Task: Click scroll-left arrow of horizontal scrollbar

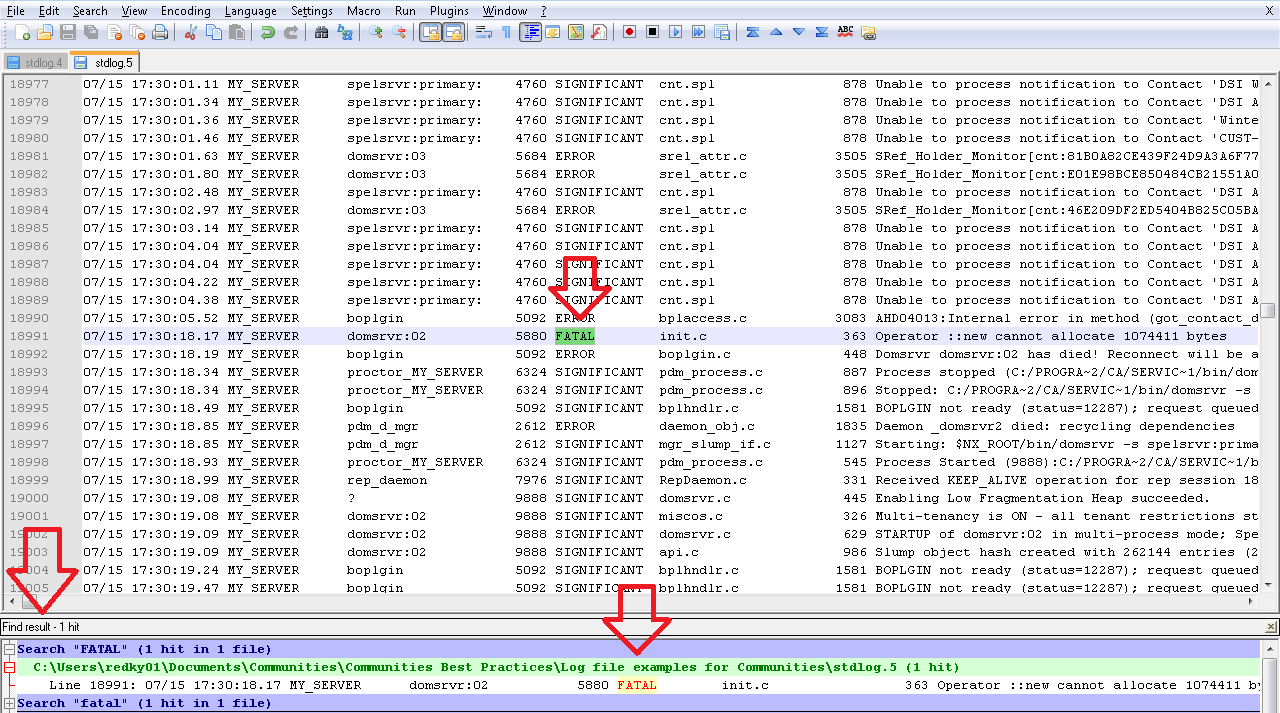Action: (11, 602)
